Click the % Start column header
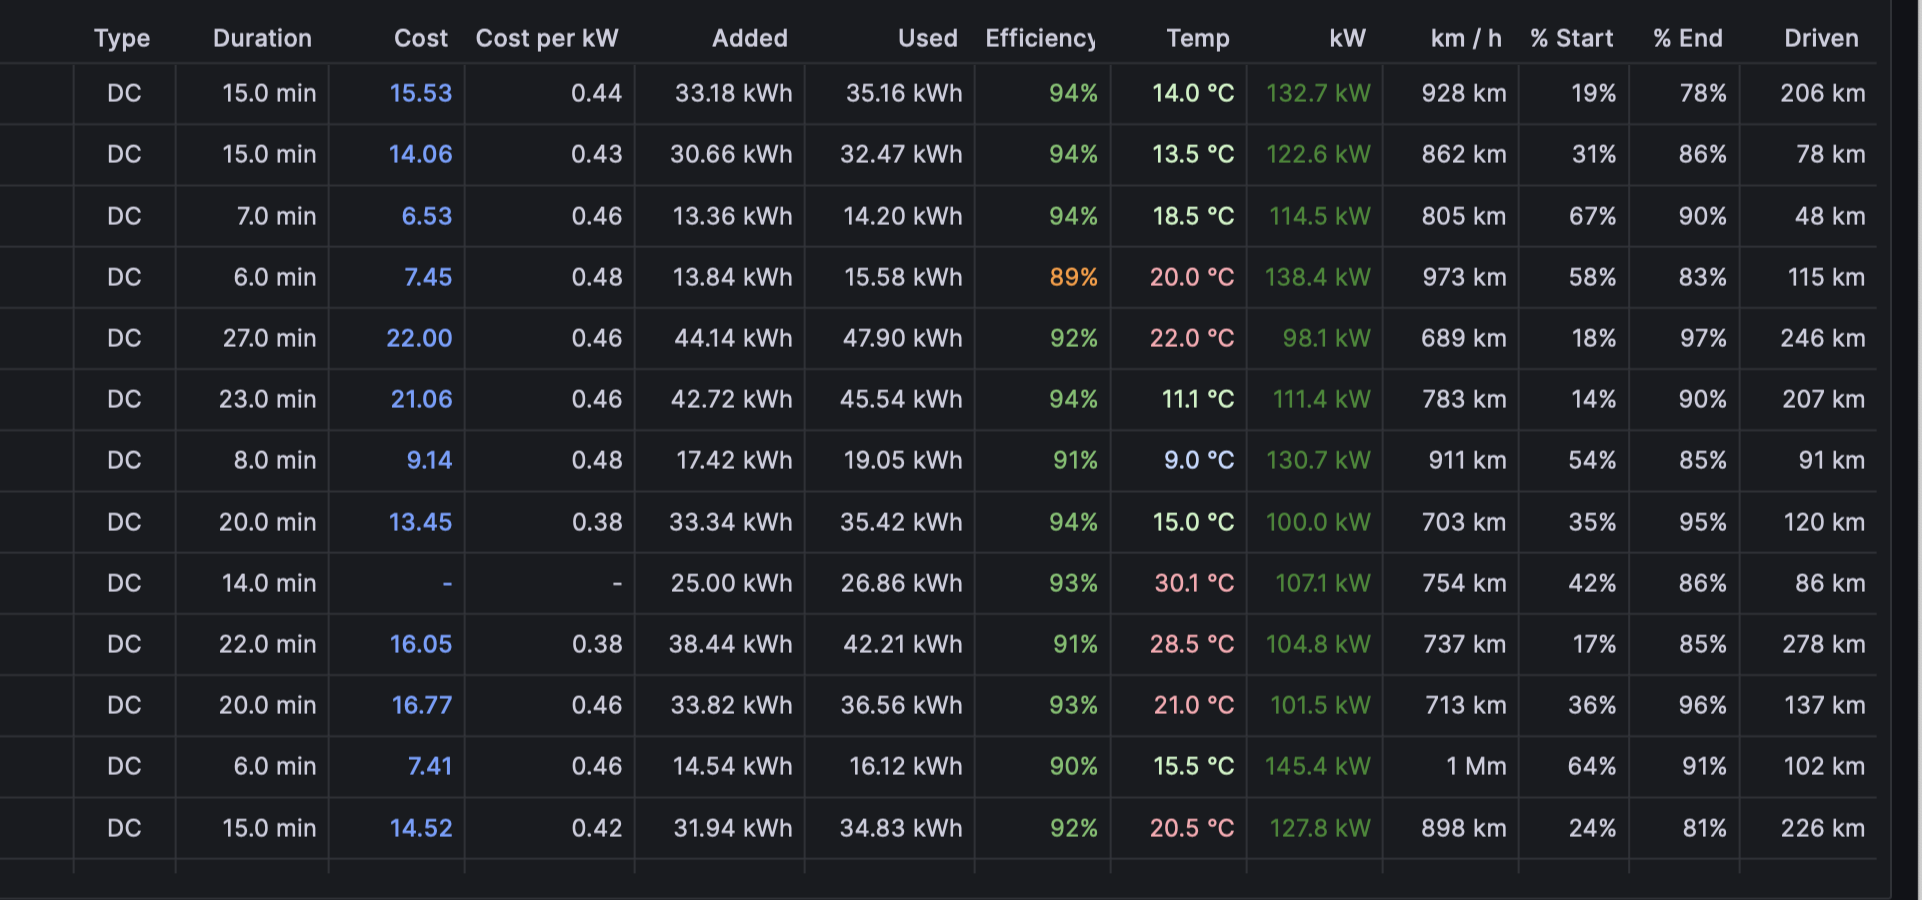Image resolution: width=1922 pixels, height=900 pixels. 1571,38
